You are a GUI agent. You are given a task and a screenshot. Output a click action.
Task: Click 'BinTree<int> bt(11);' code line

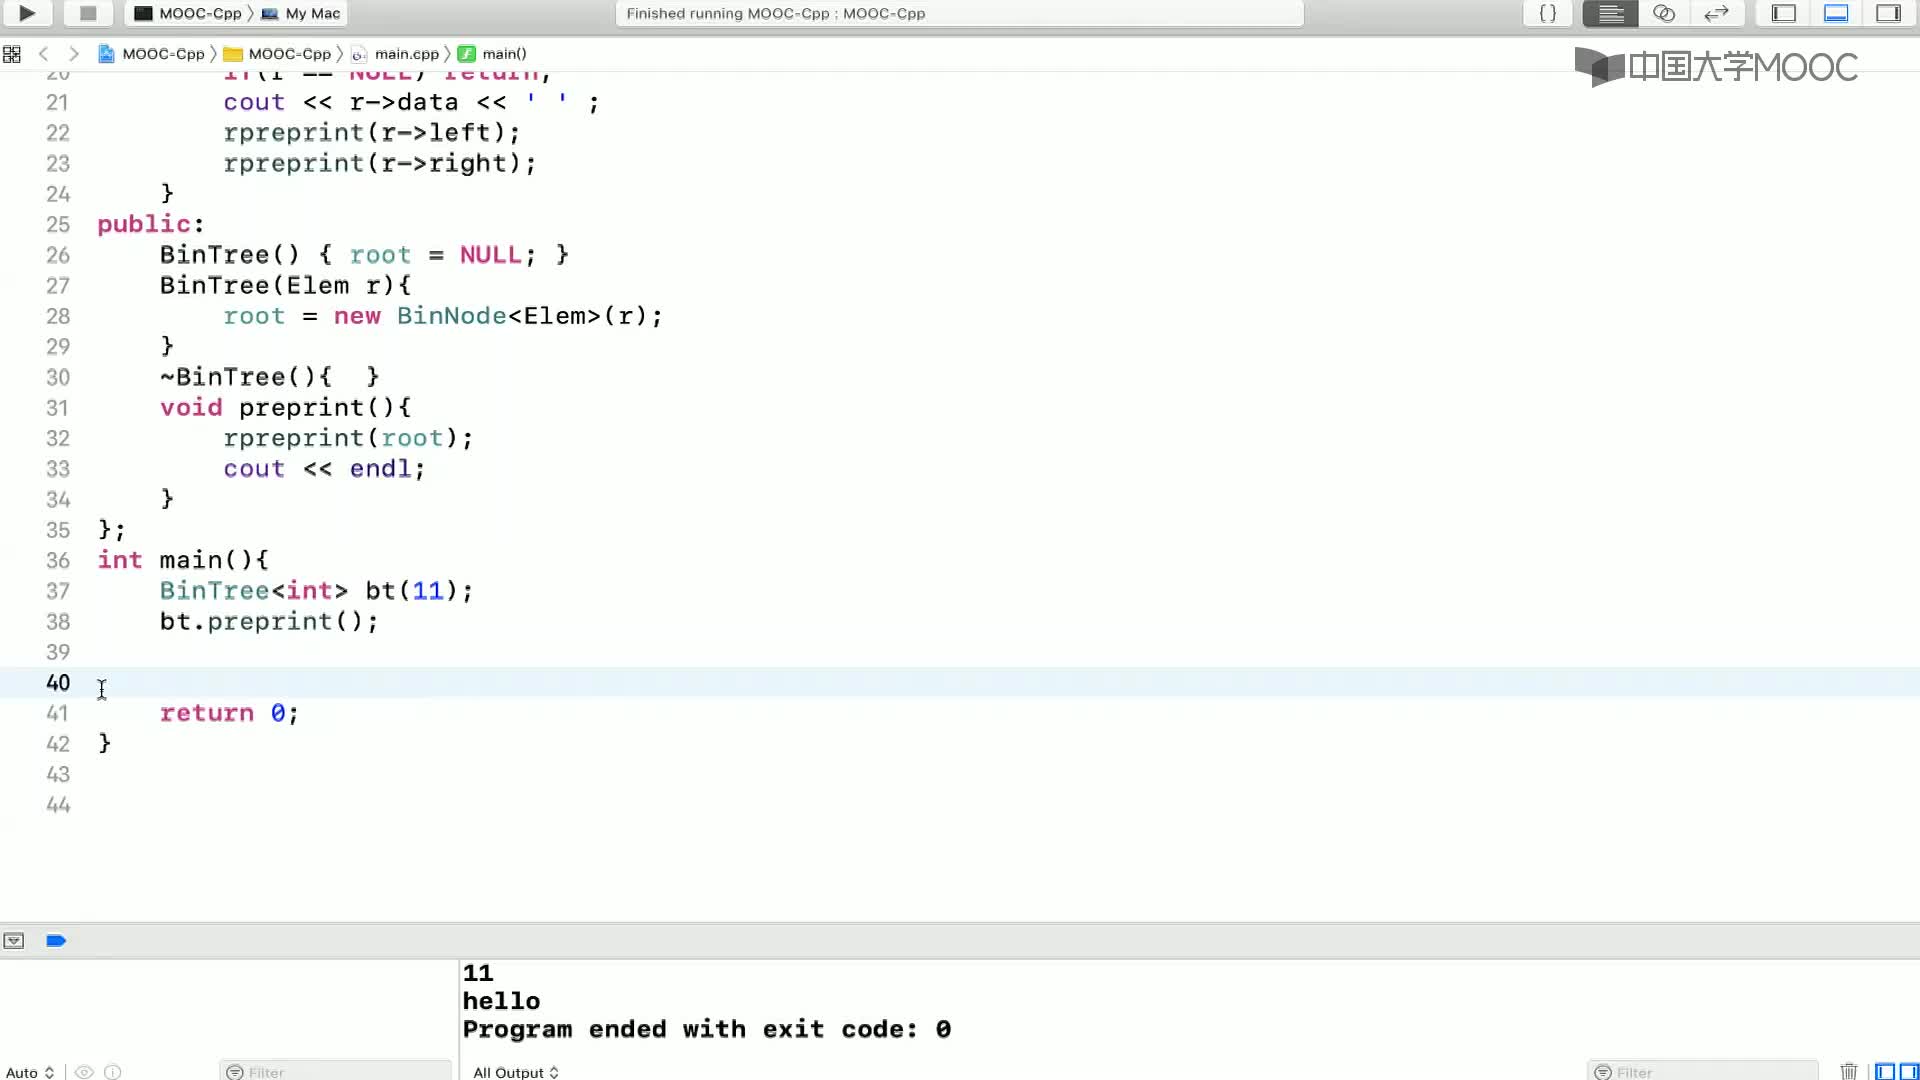click(316, 591)
